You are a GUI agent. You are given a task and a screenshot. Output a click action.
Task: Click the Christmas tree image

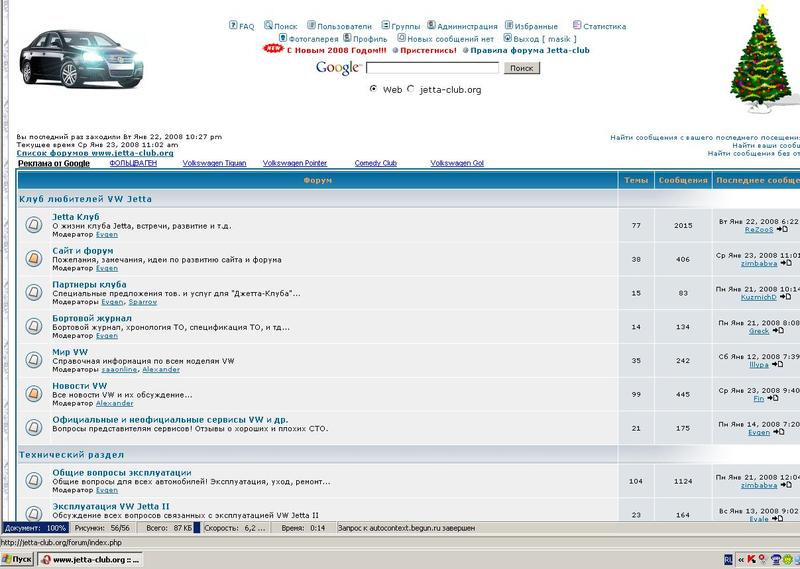(763, 59)
